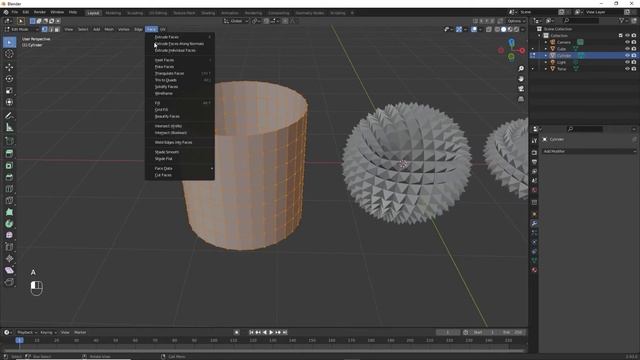Disable Cylinder in renders camera icon
This screenshot has height=360, width=640.
click(634, 55)
